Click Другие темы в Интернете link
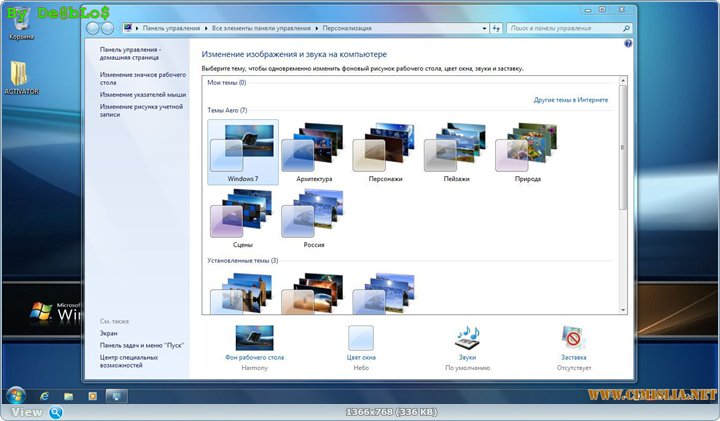The width and height of the screenshot is (720, 421). (x=572, y=101)
